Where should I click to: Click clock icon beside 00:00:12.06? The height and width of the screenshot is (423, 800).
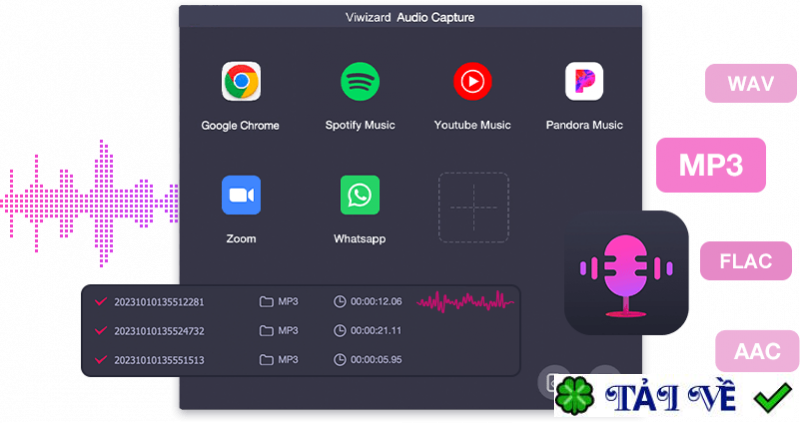point(339,302)
